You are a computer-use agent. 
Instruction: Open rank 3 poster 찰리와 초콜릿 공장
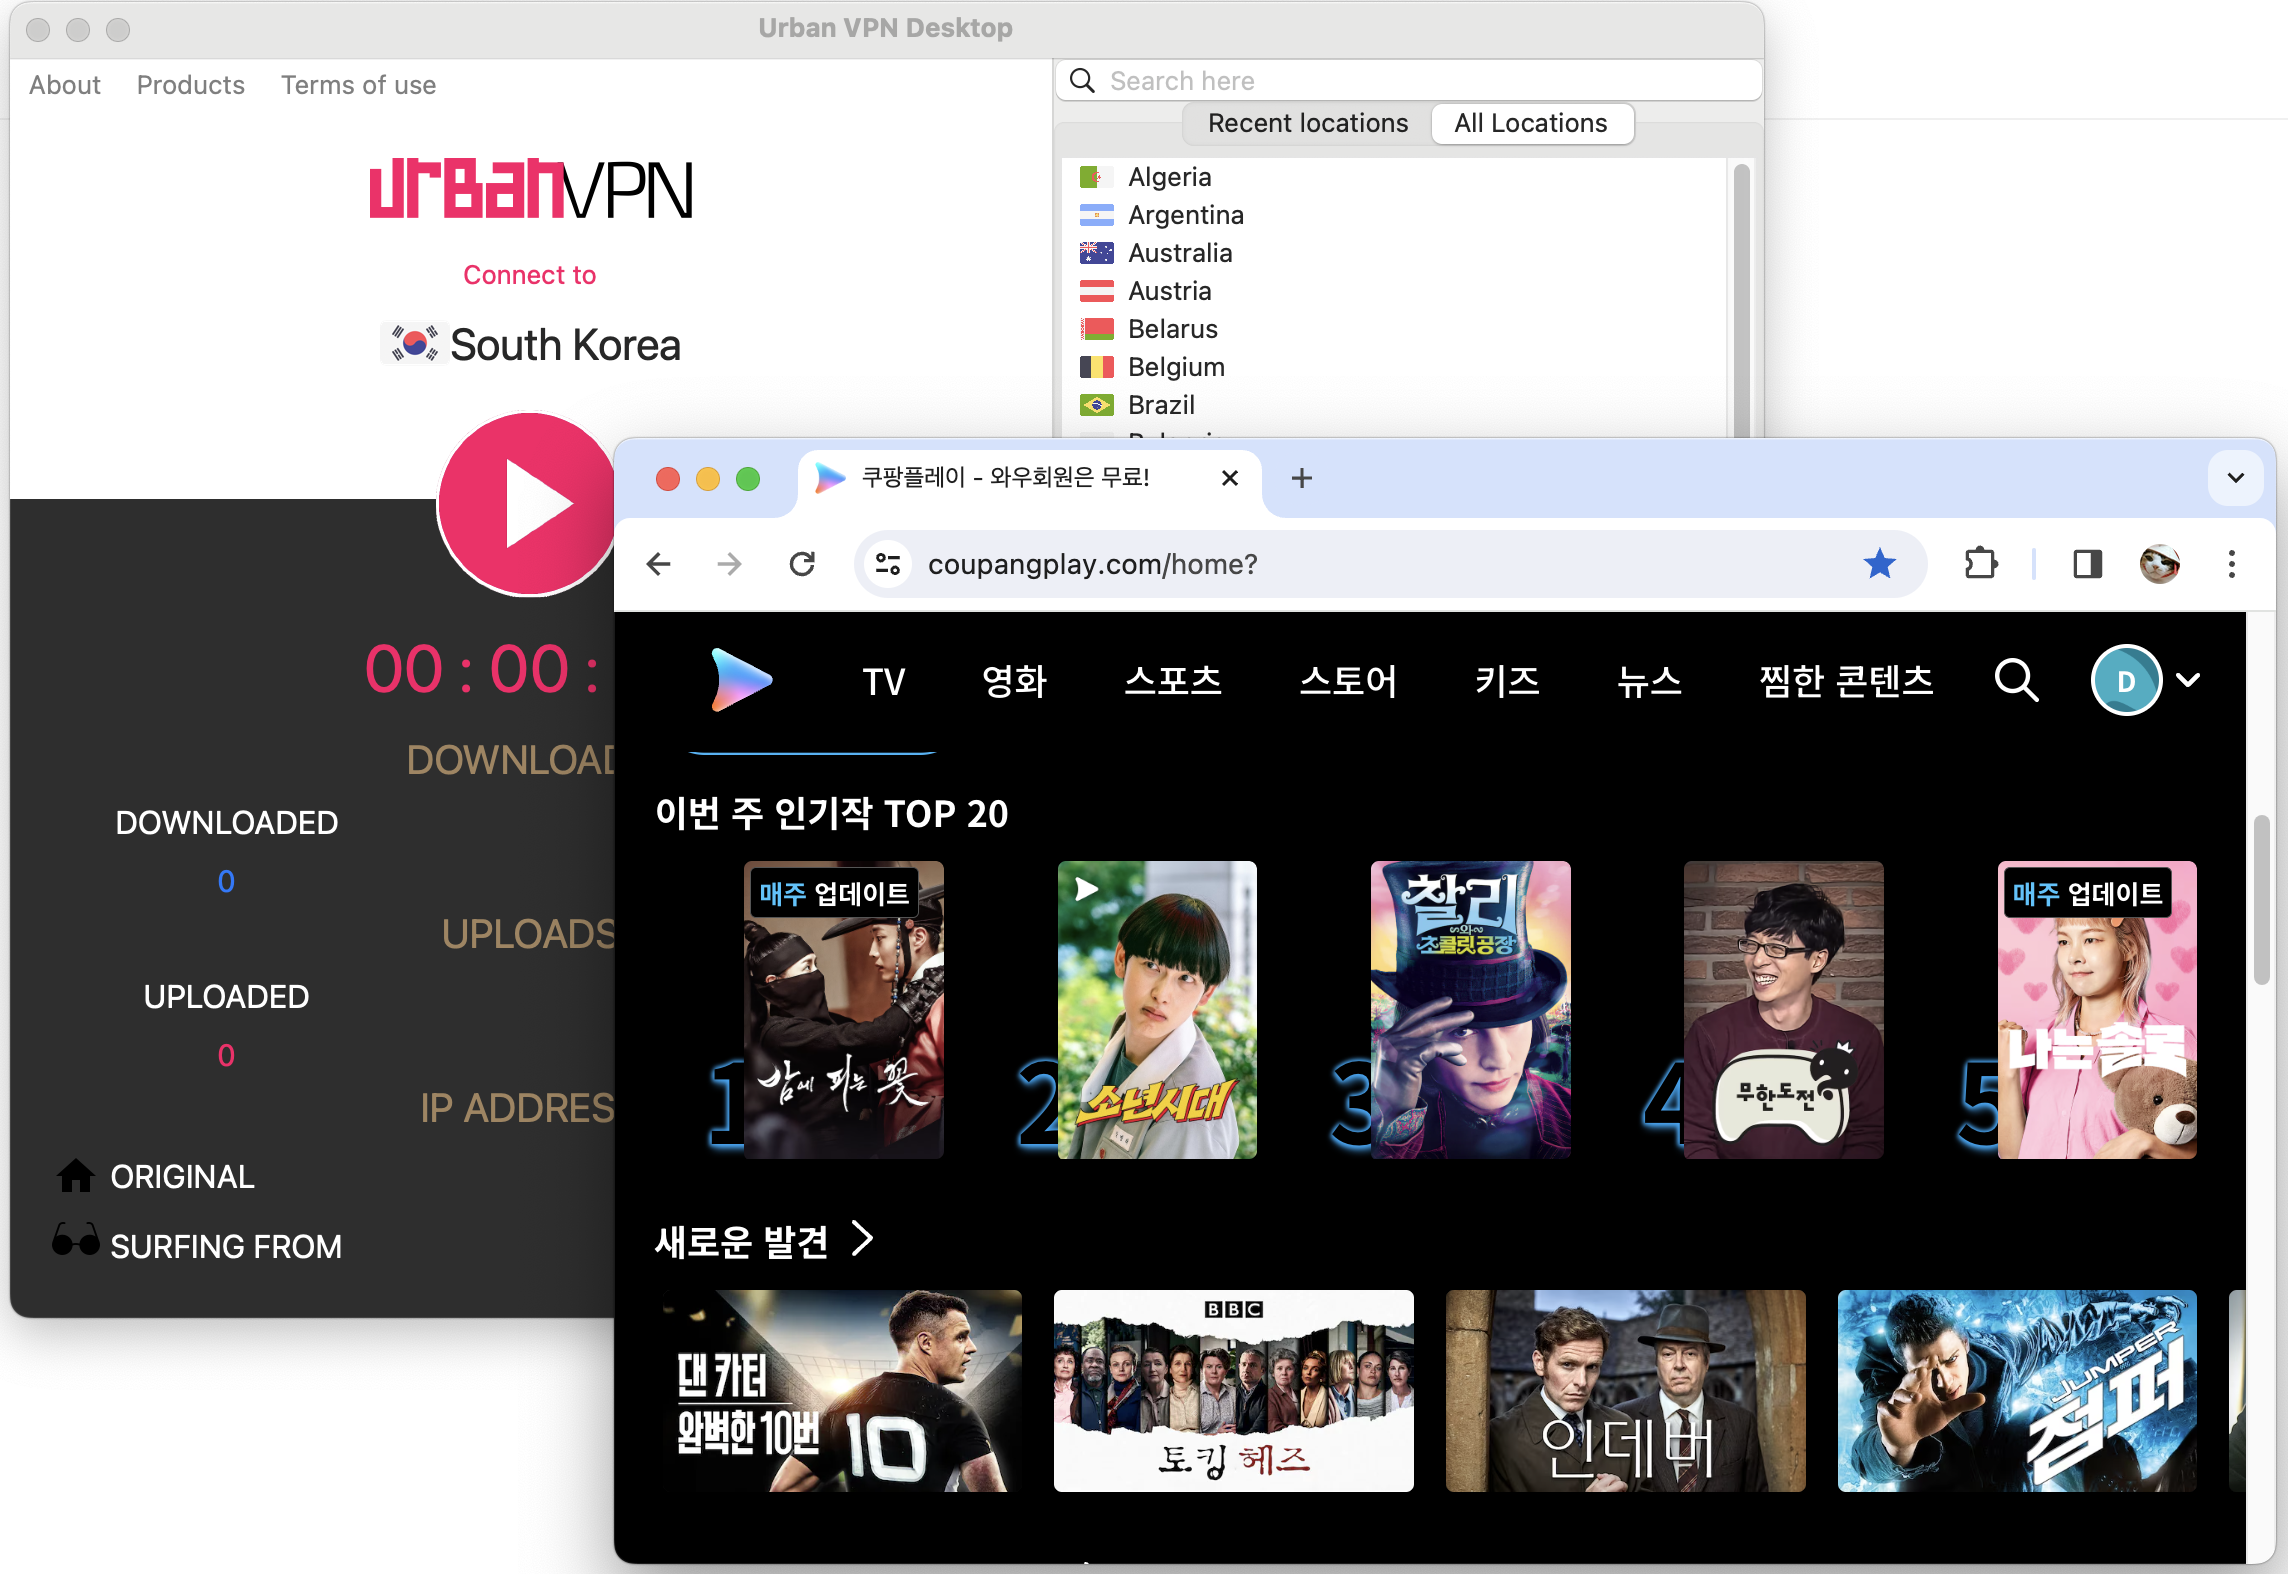[x=1470, y=1010]
